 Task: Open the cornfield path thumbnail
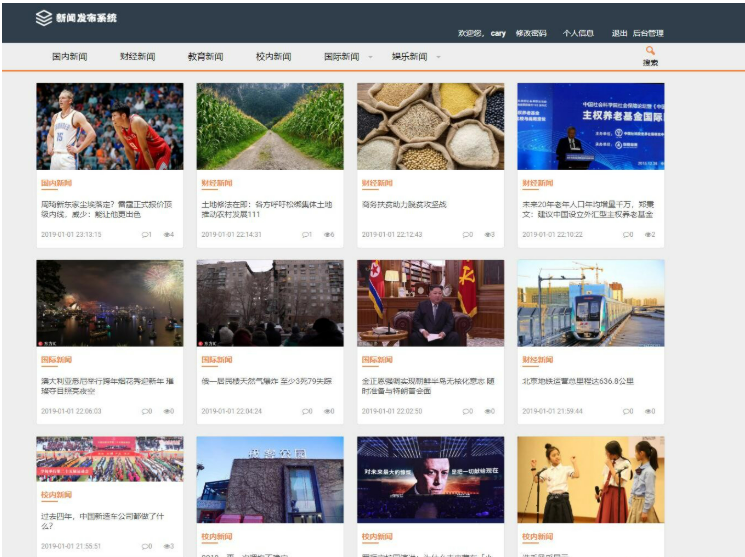click(270, 126)
